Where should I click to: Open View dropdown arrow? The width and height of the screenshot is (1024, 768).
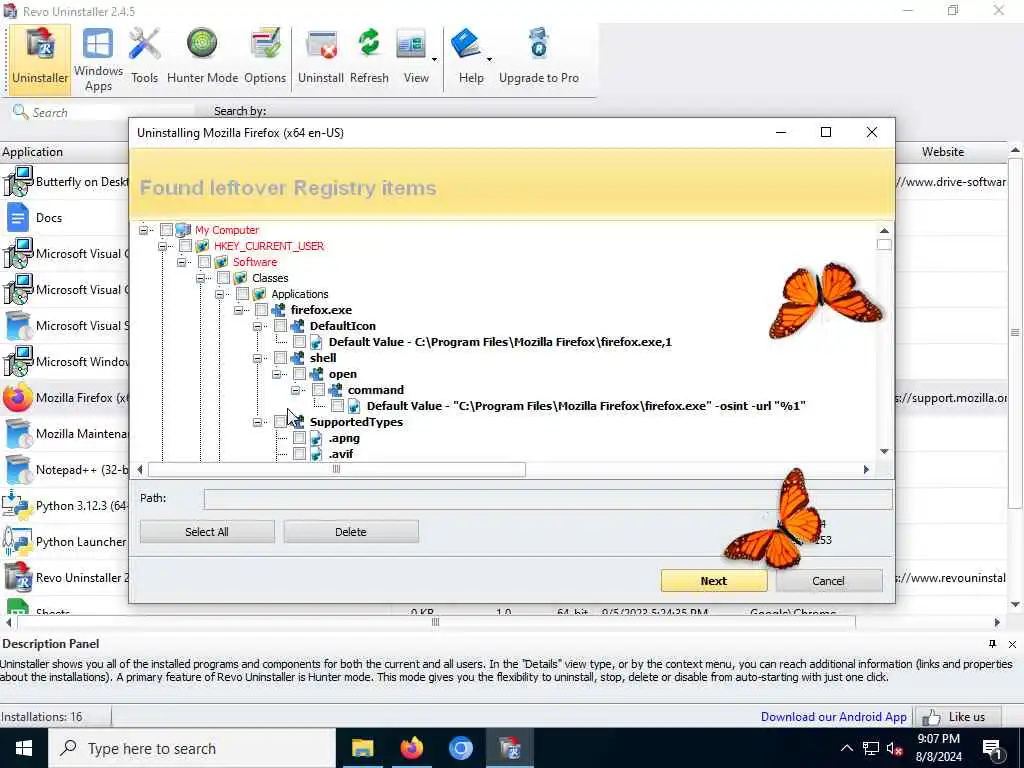[x=434, y=60]
